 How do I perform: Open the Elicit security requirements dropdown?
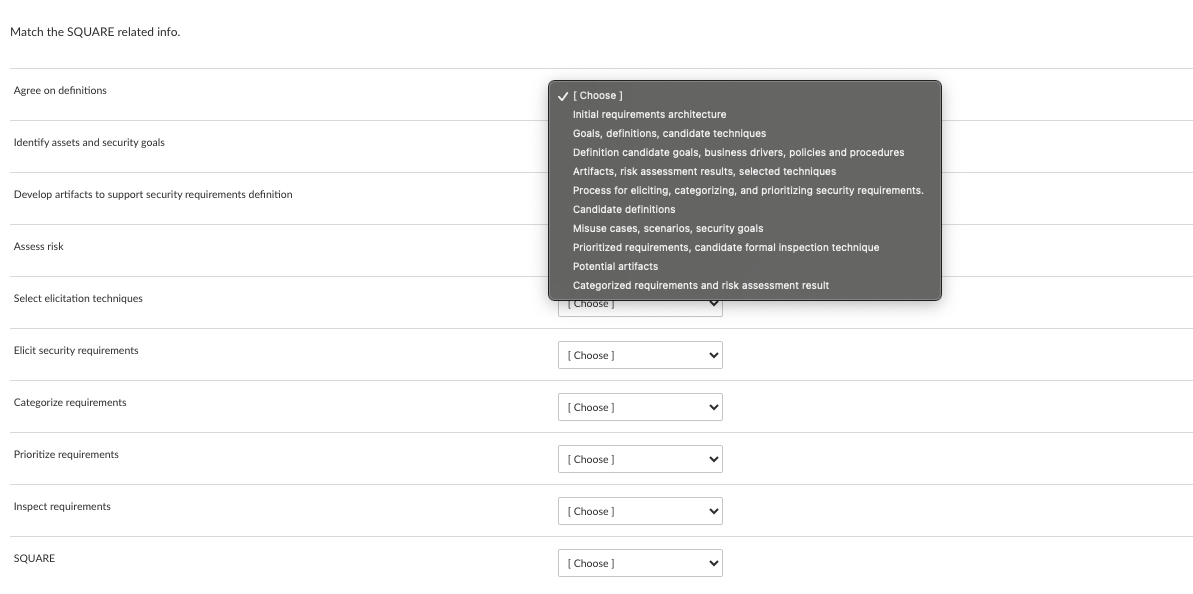(640, 355)
